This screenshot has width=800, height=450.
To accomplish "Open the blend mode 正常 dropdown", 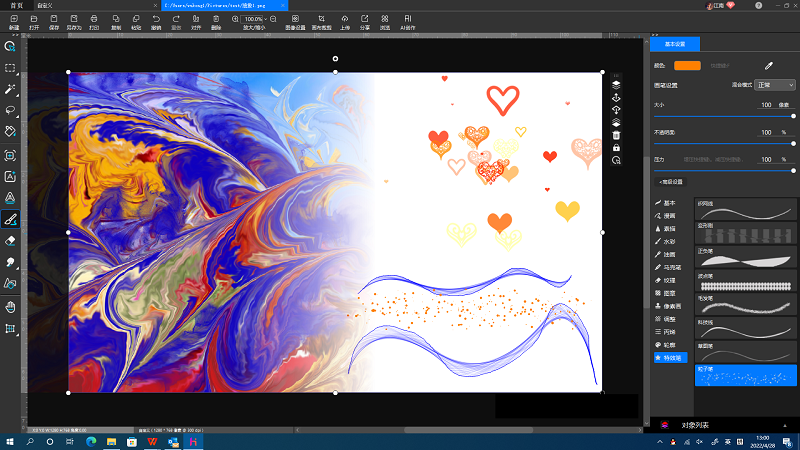I will point(776,86).
